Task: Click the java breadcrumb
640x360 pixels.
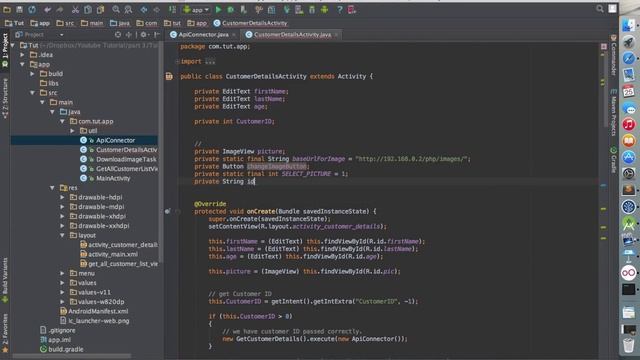Action: pos(120,23)
